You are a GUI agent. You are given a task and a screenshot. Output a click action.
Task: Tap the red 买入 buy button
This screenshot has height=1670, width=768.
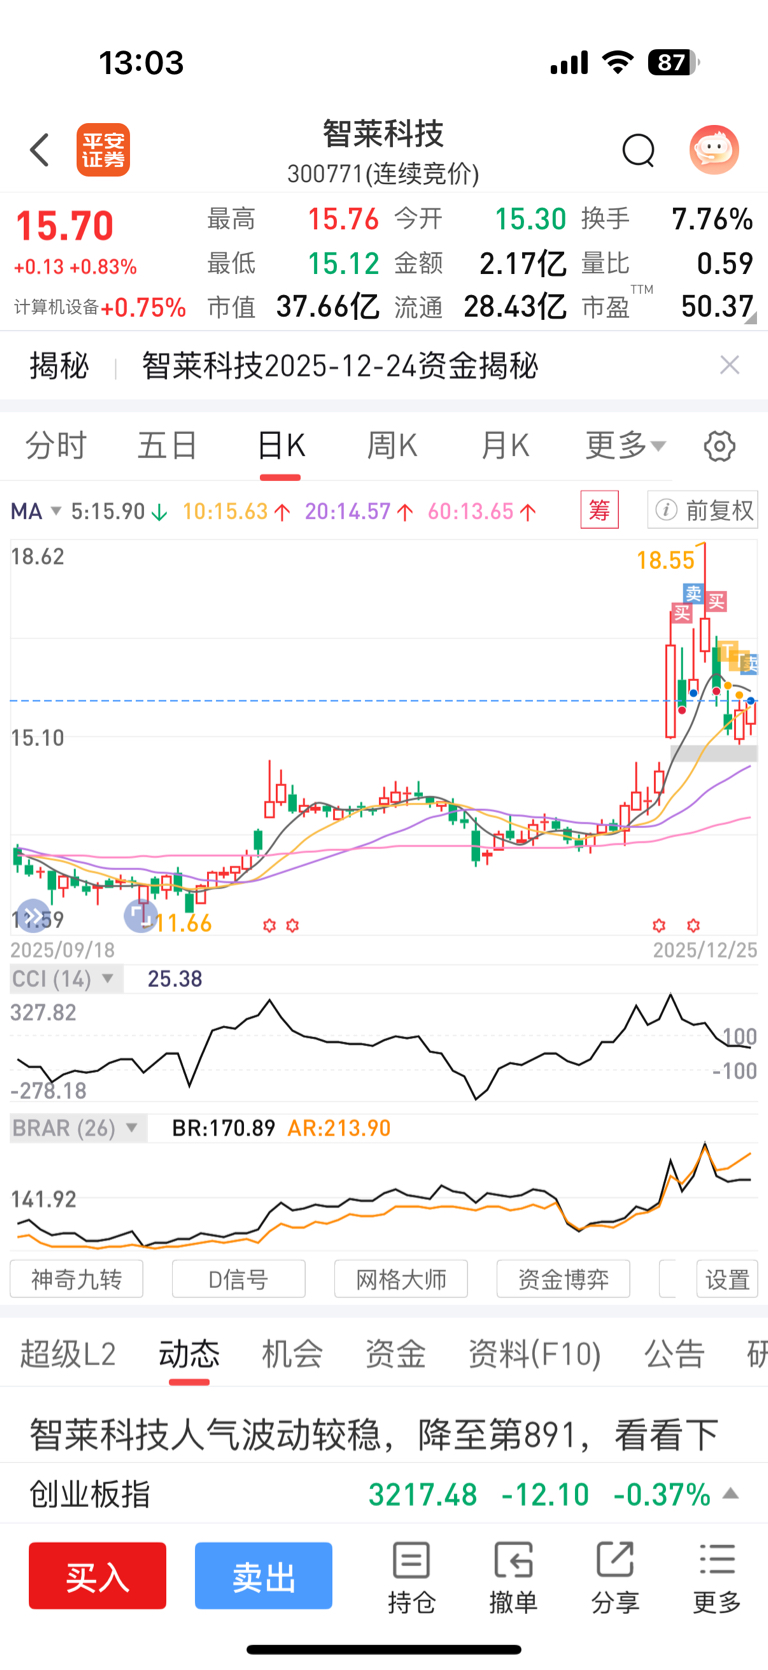click(98, 1576)
